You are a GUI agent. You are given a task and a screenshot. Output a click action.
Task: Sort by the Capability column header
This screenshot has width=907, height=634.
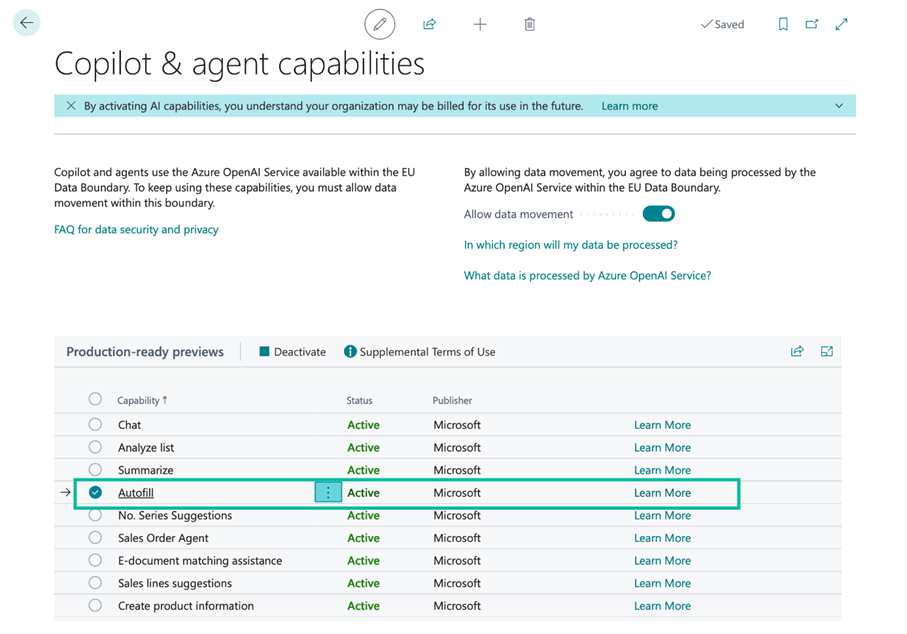142,400
